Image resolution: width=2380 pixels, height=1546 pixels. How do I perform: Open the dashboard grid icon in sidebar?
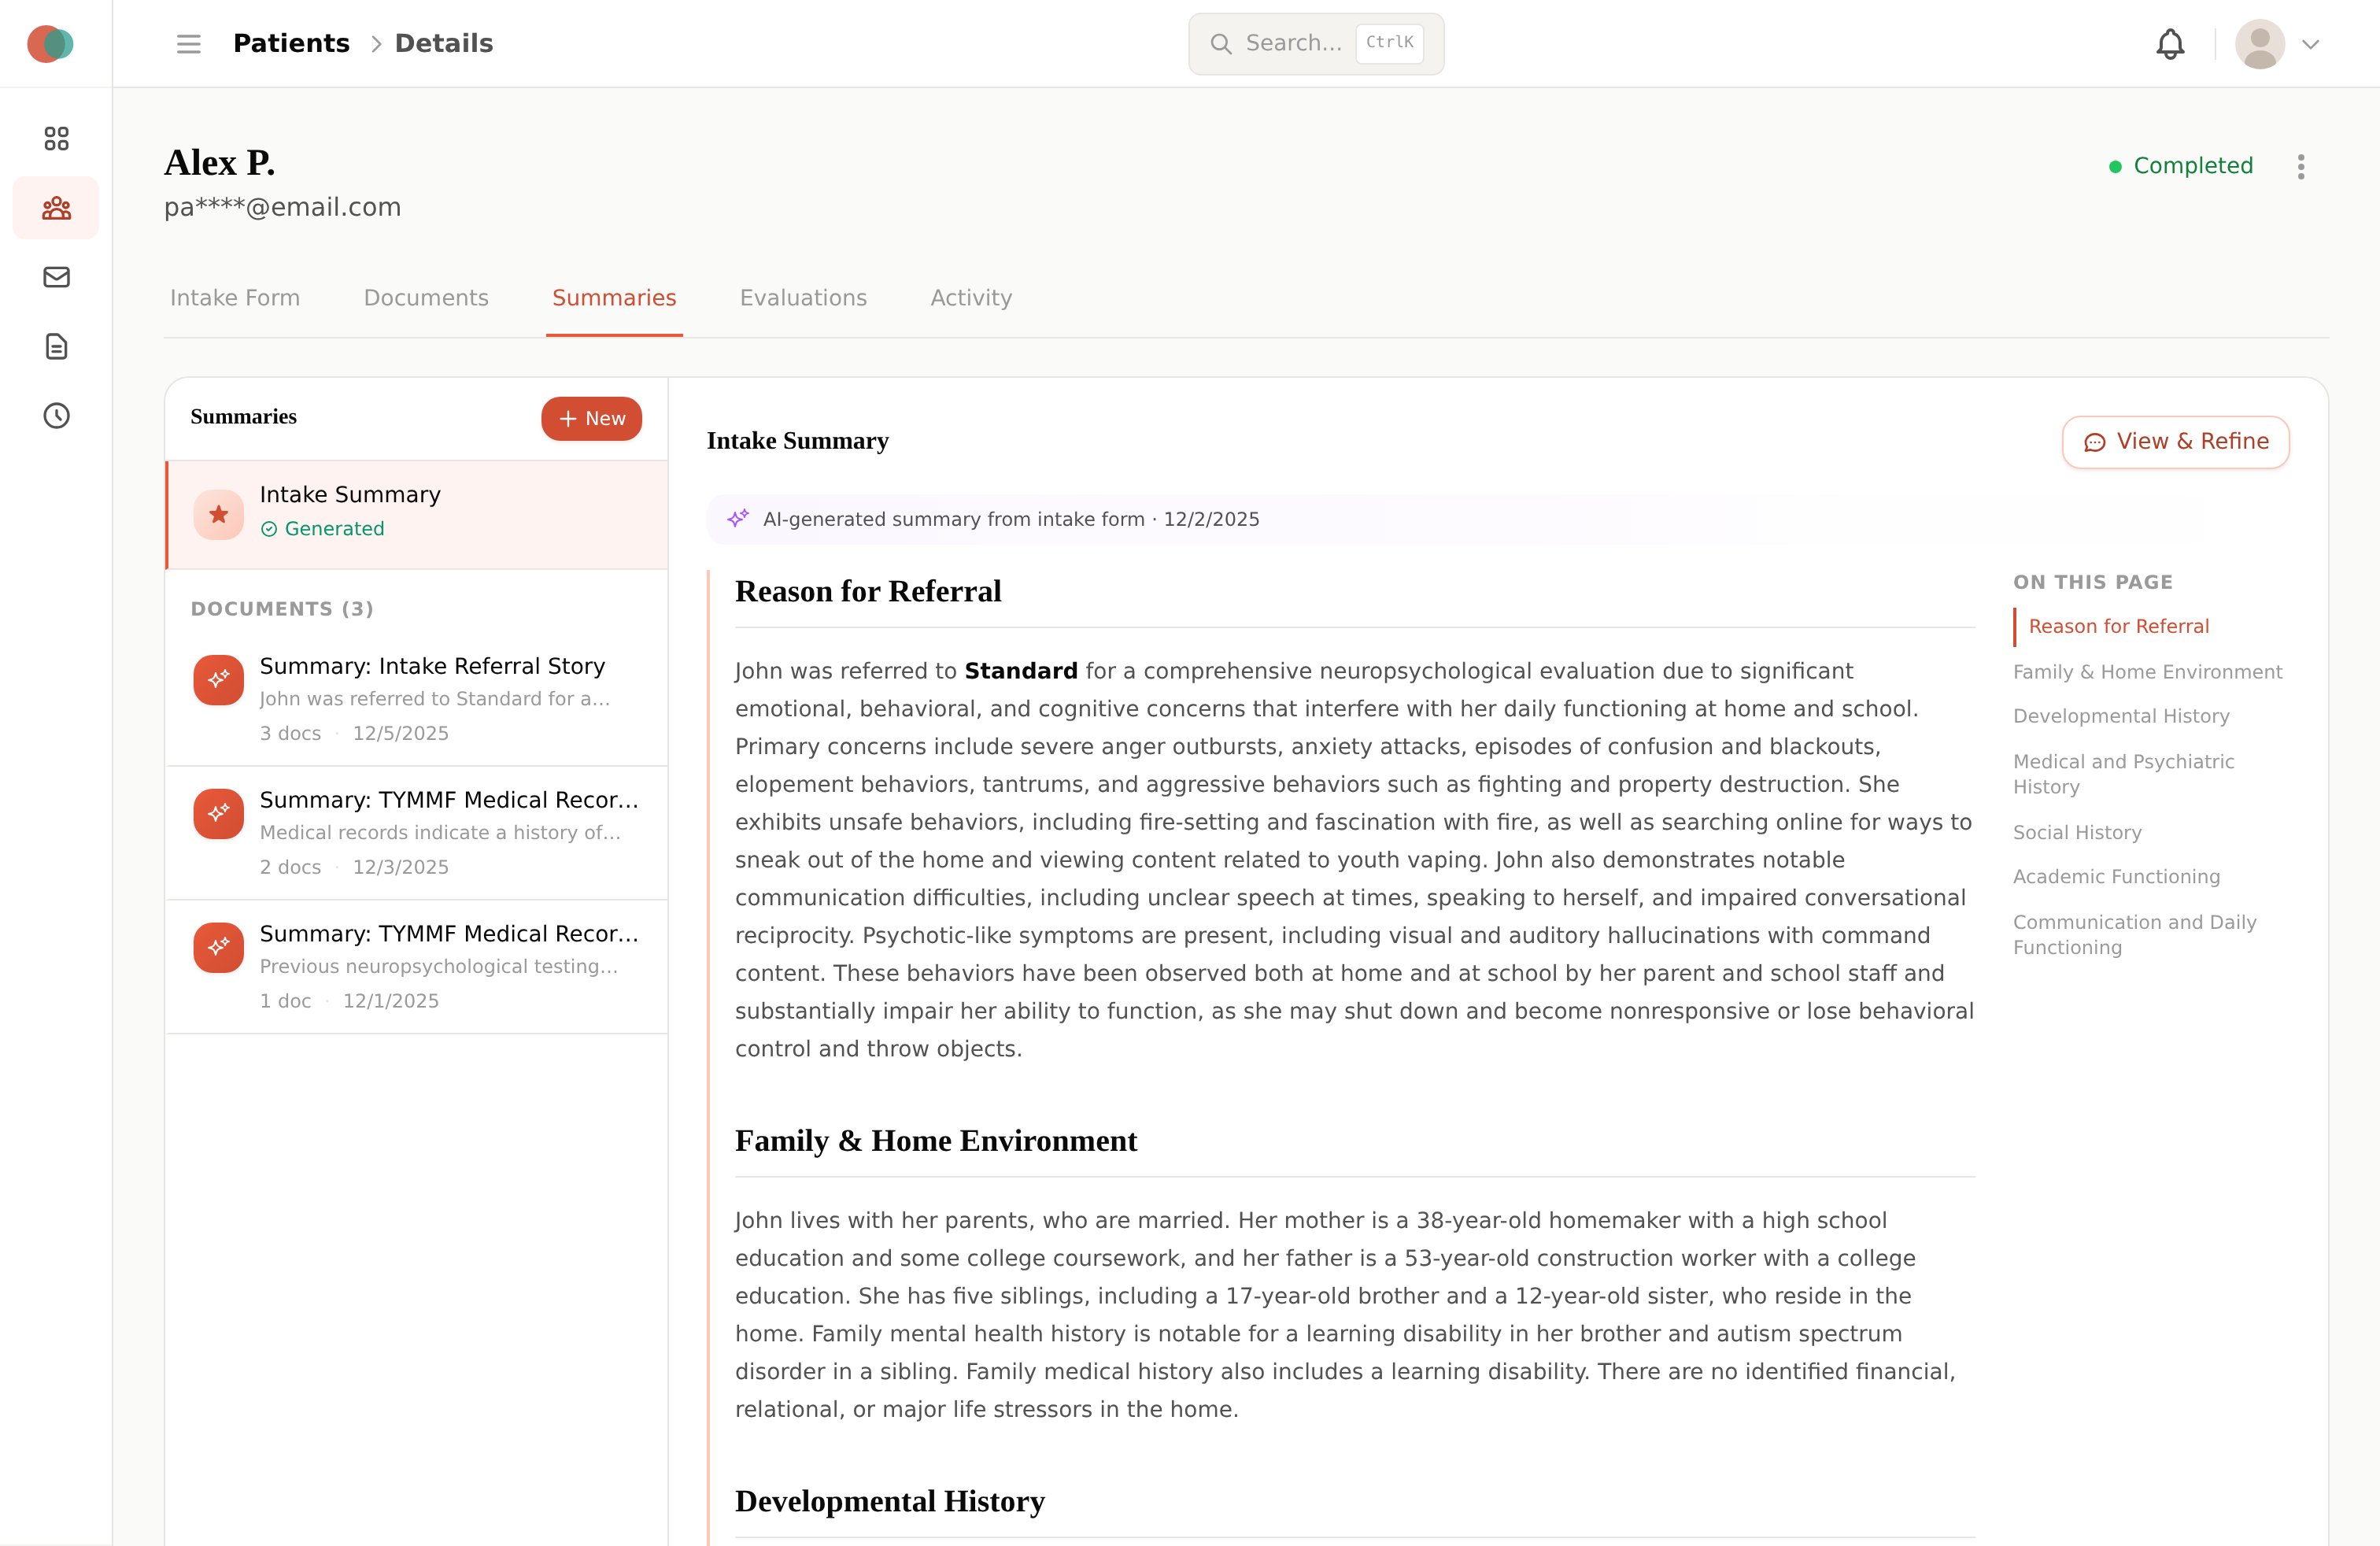click(x=56, y=138)
